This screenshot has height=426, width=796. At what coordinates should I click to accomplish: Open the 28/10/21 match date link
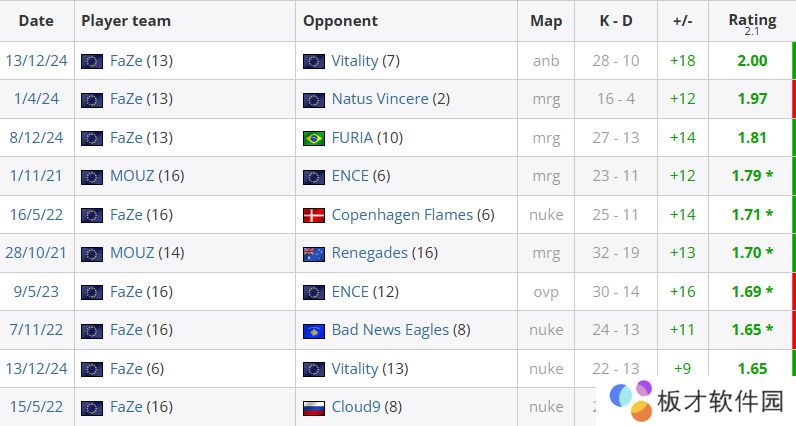pos(36,253)
